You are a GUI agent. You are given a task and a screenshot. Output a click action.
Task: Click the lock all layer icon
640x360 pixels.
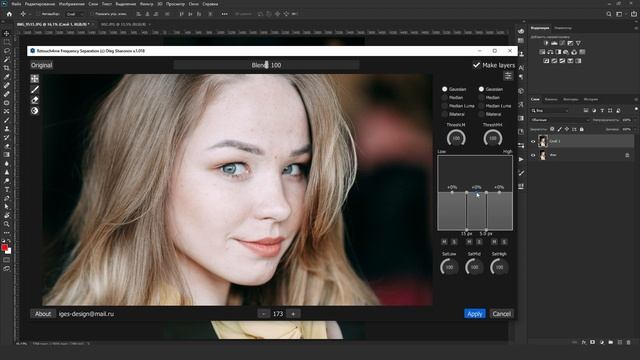582,129
